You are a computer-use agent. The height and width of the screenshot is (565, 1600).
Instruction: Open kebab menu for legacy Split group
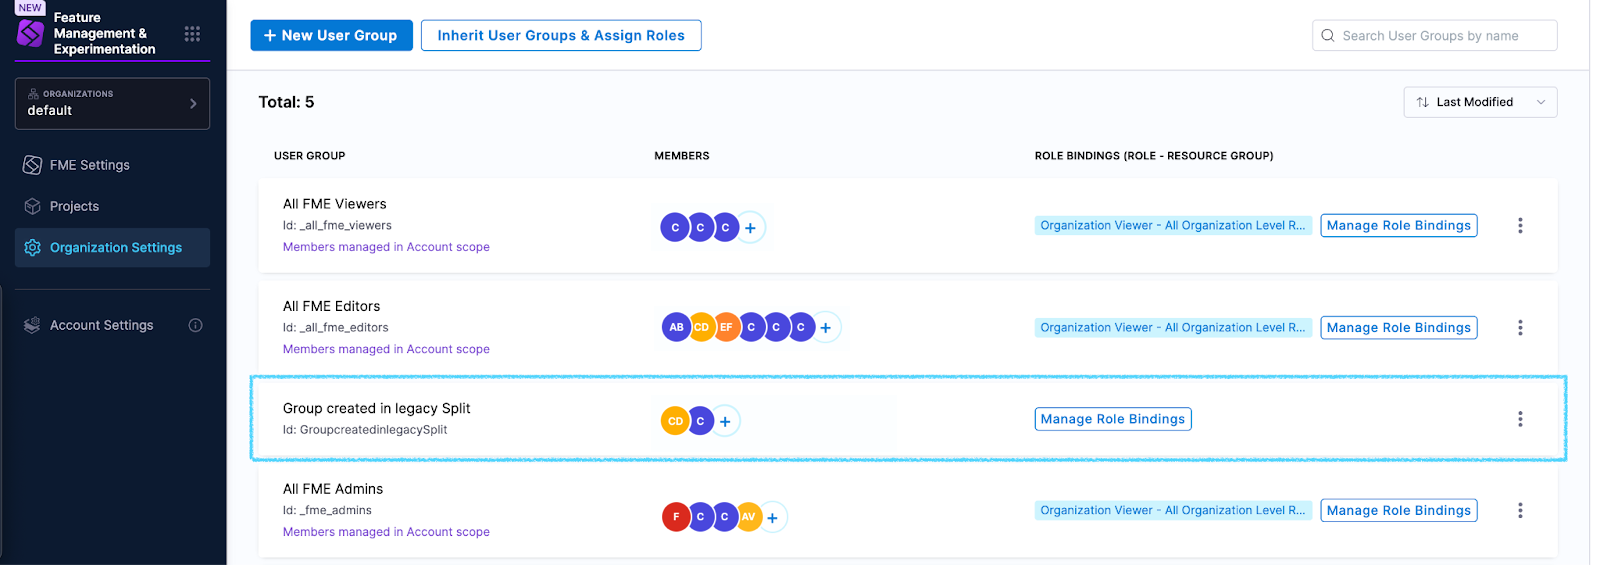[1520, 419]
